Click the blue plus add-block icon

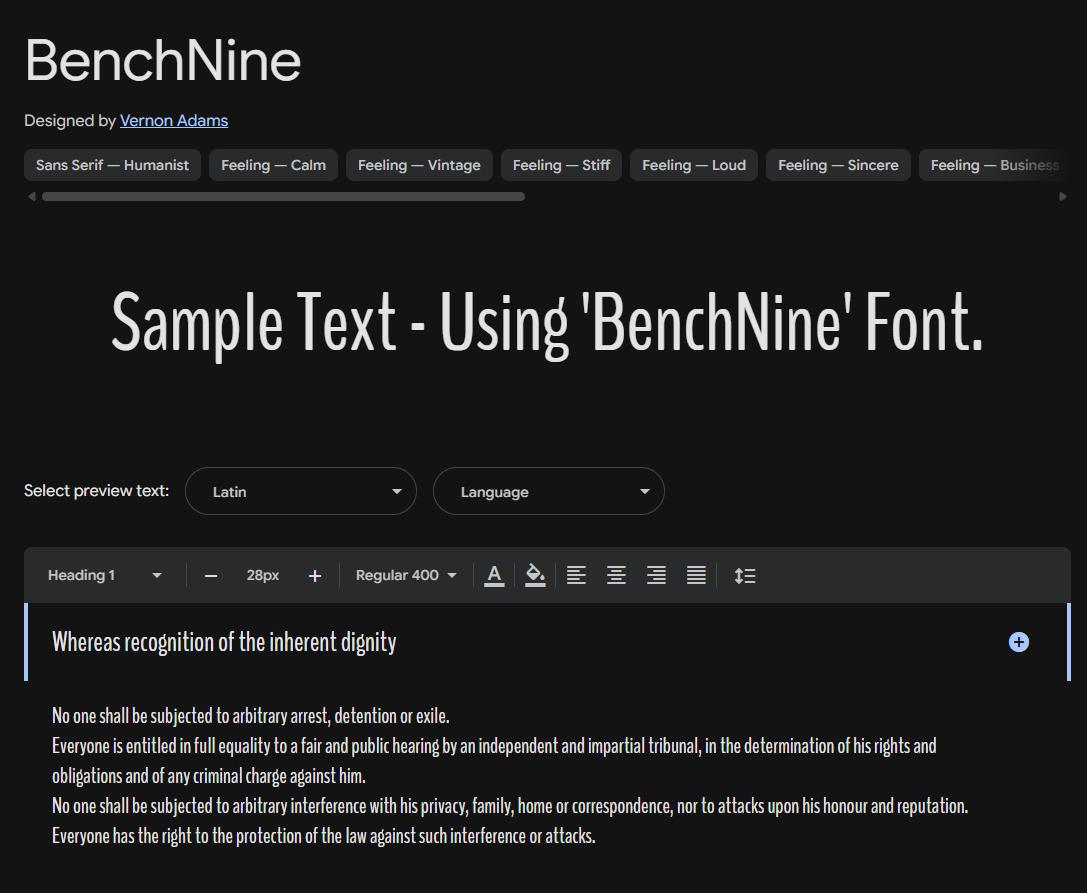(x=1018, y=642)
